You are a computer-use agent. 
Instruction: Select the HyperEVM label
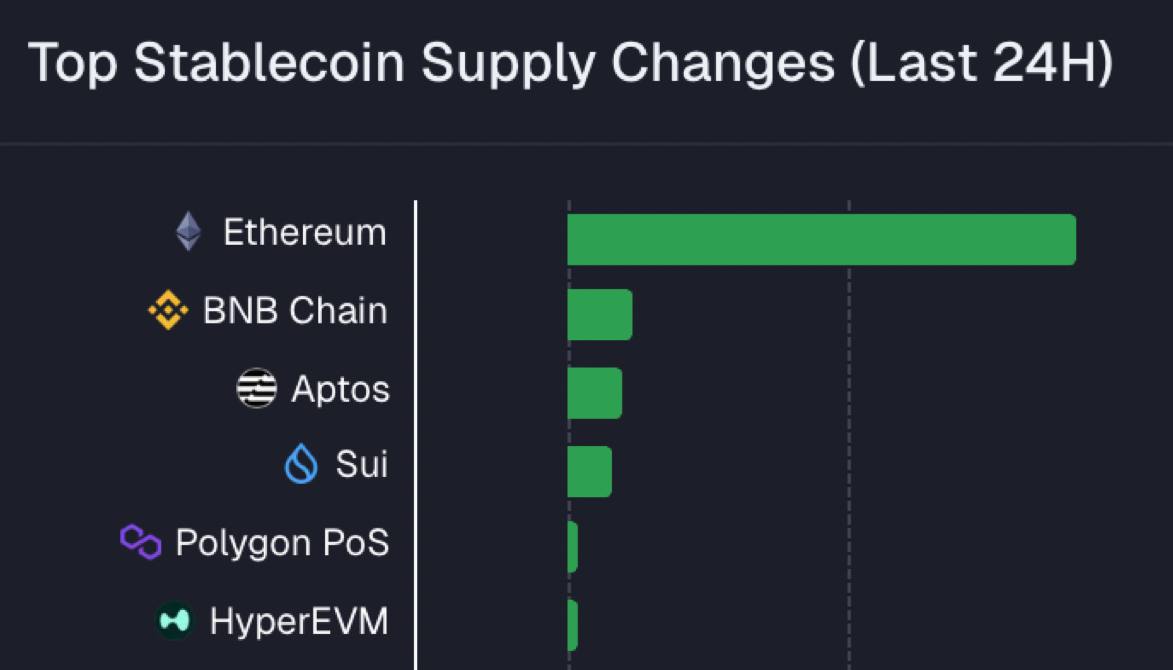pos(298,621)
